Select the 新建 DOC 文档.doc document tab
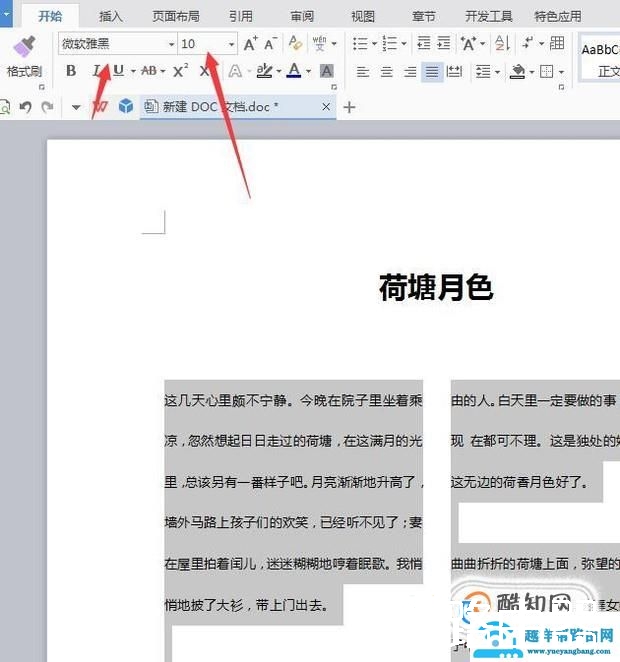Screen dimensions: 620x662 click(238, 107)
